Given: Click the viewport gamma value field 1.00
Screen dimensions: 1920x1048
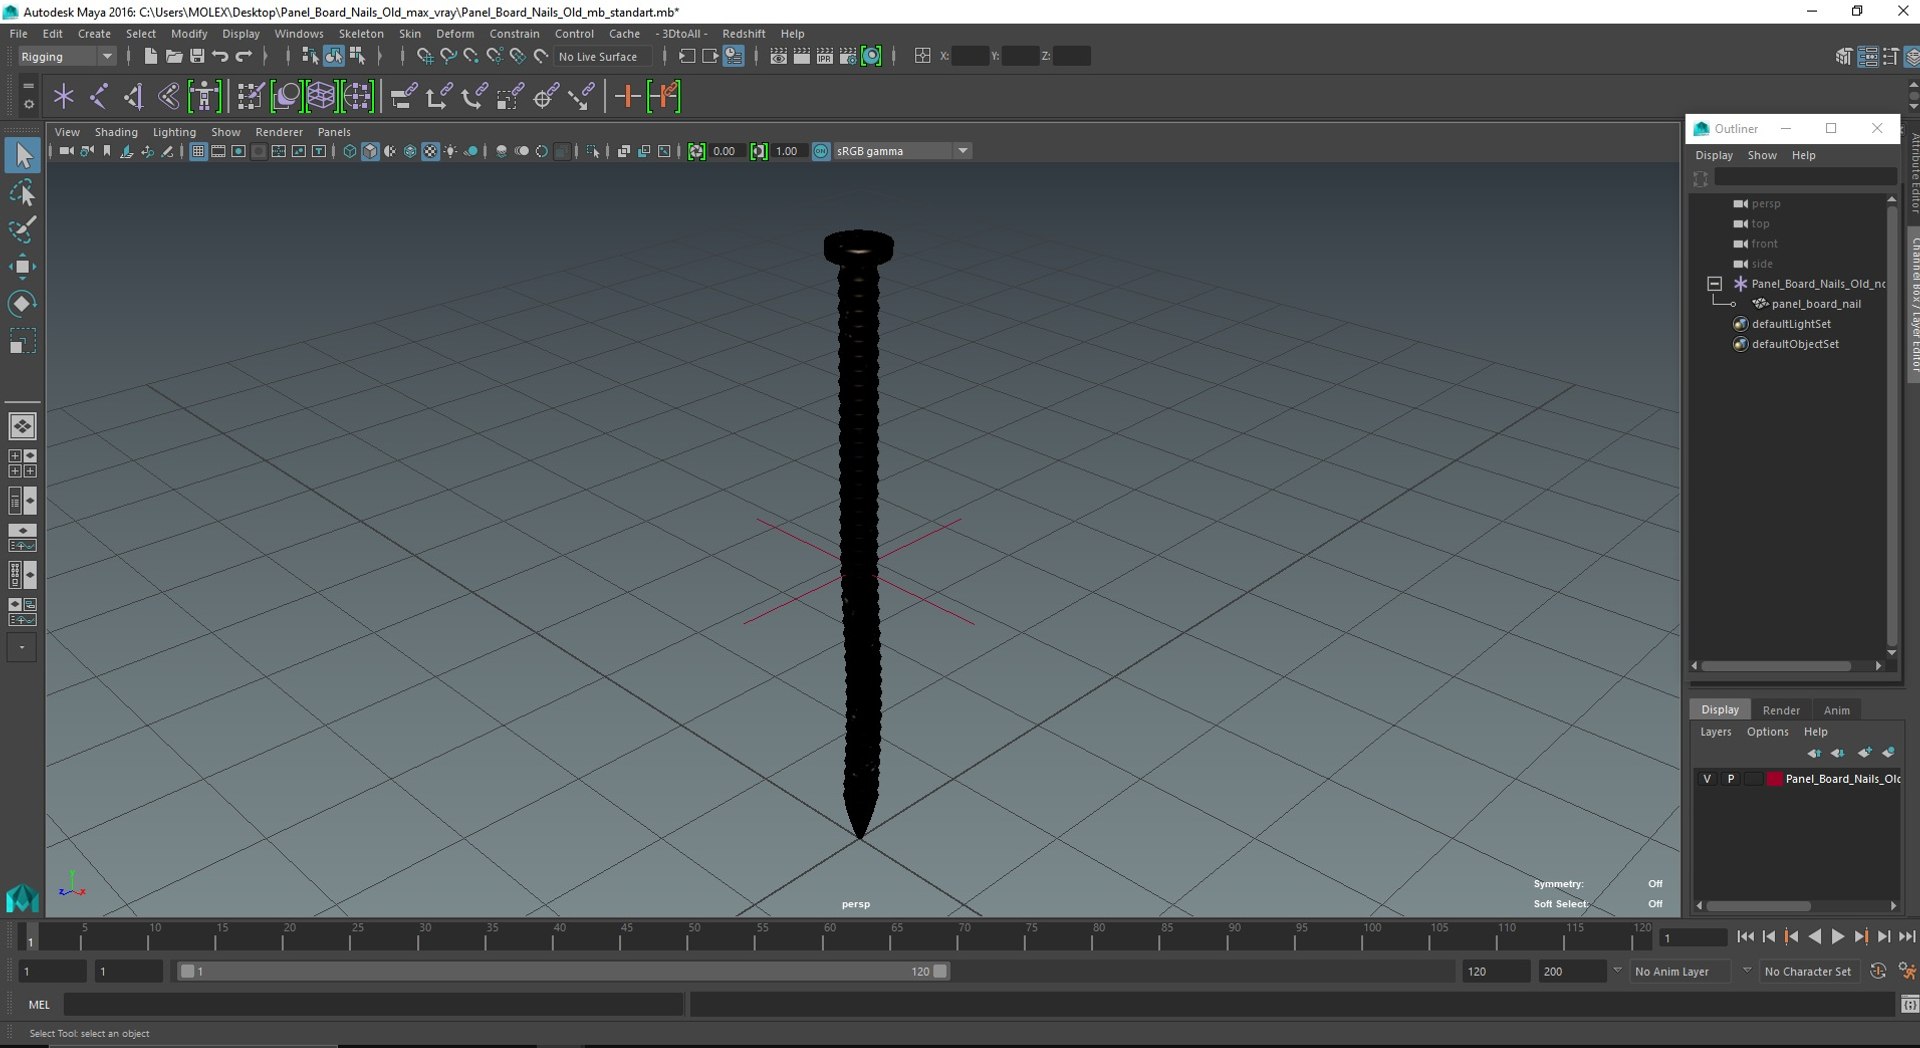Looking at the screenshot, I should 788,151.
